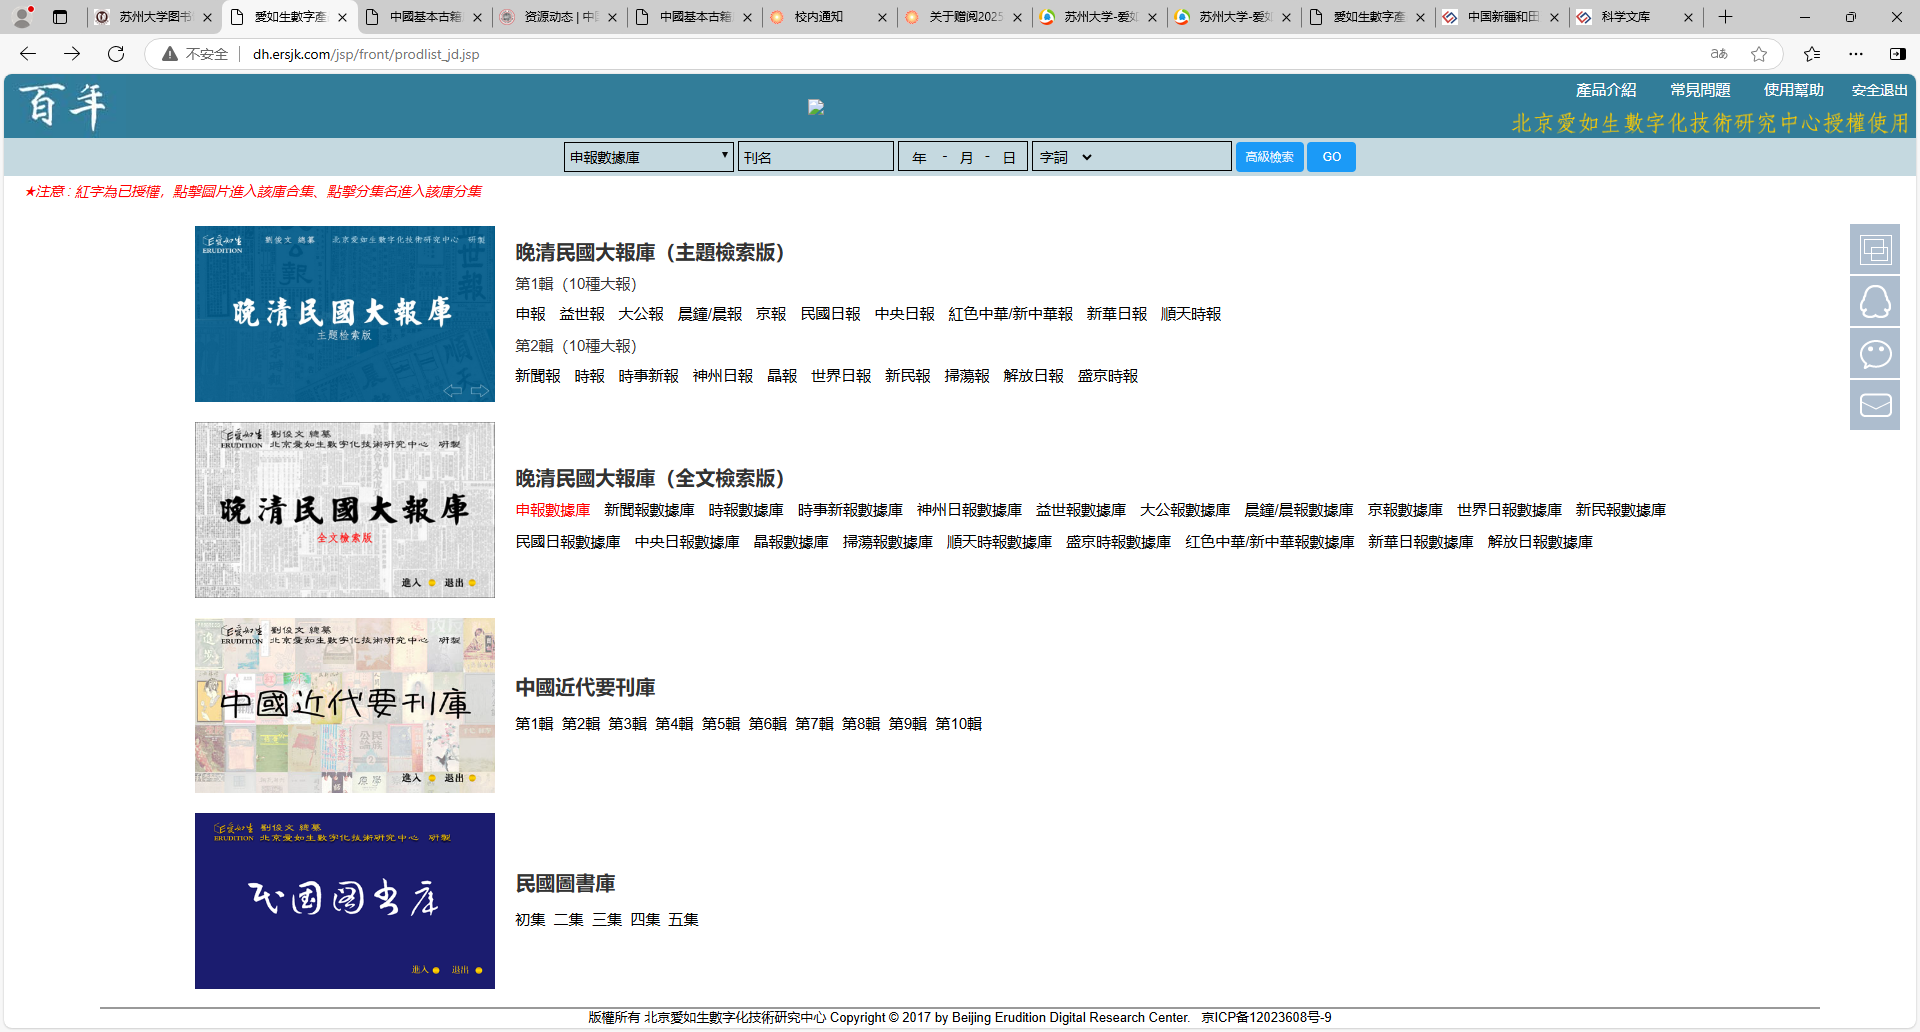Click 大公報 in the 第1輯 list
1920x1032 pixels.
click(x=641, y=314)
